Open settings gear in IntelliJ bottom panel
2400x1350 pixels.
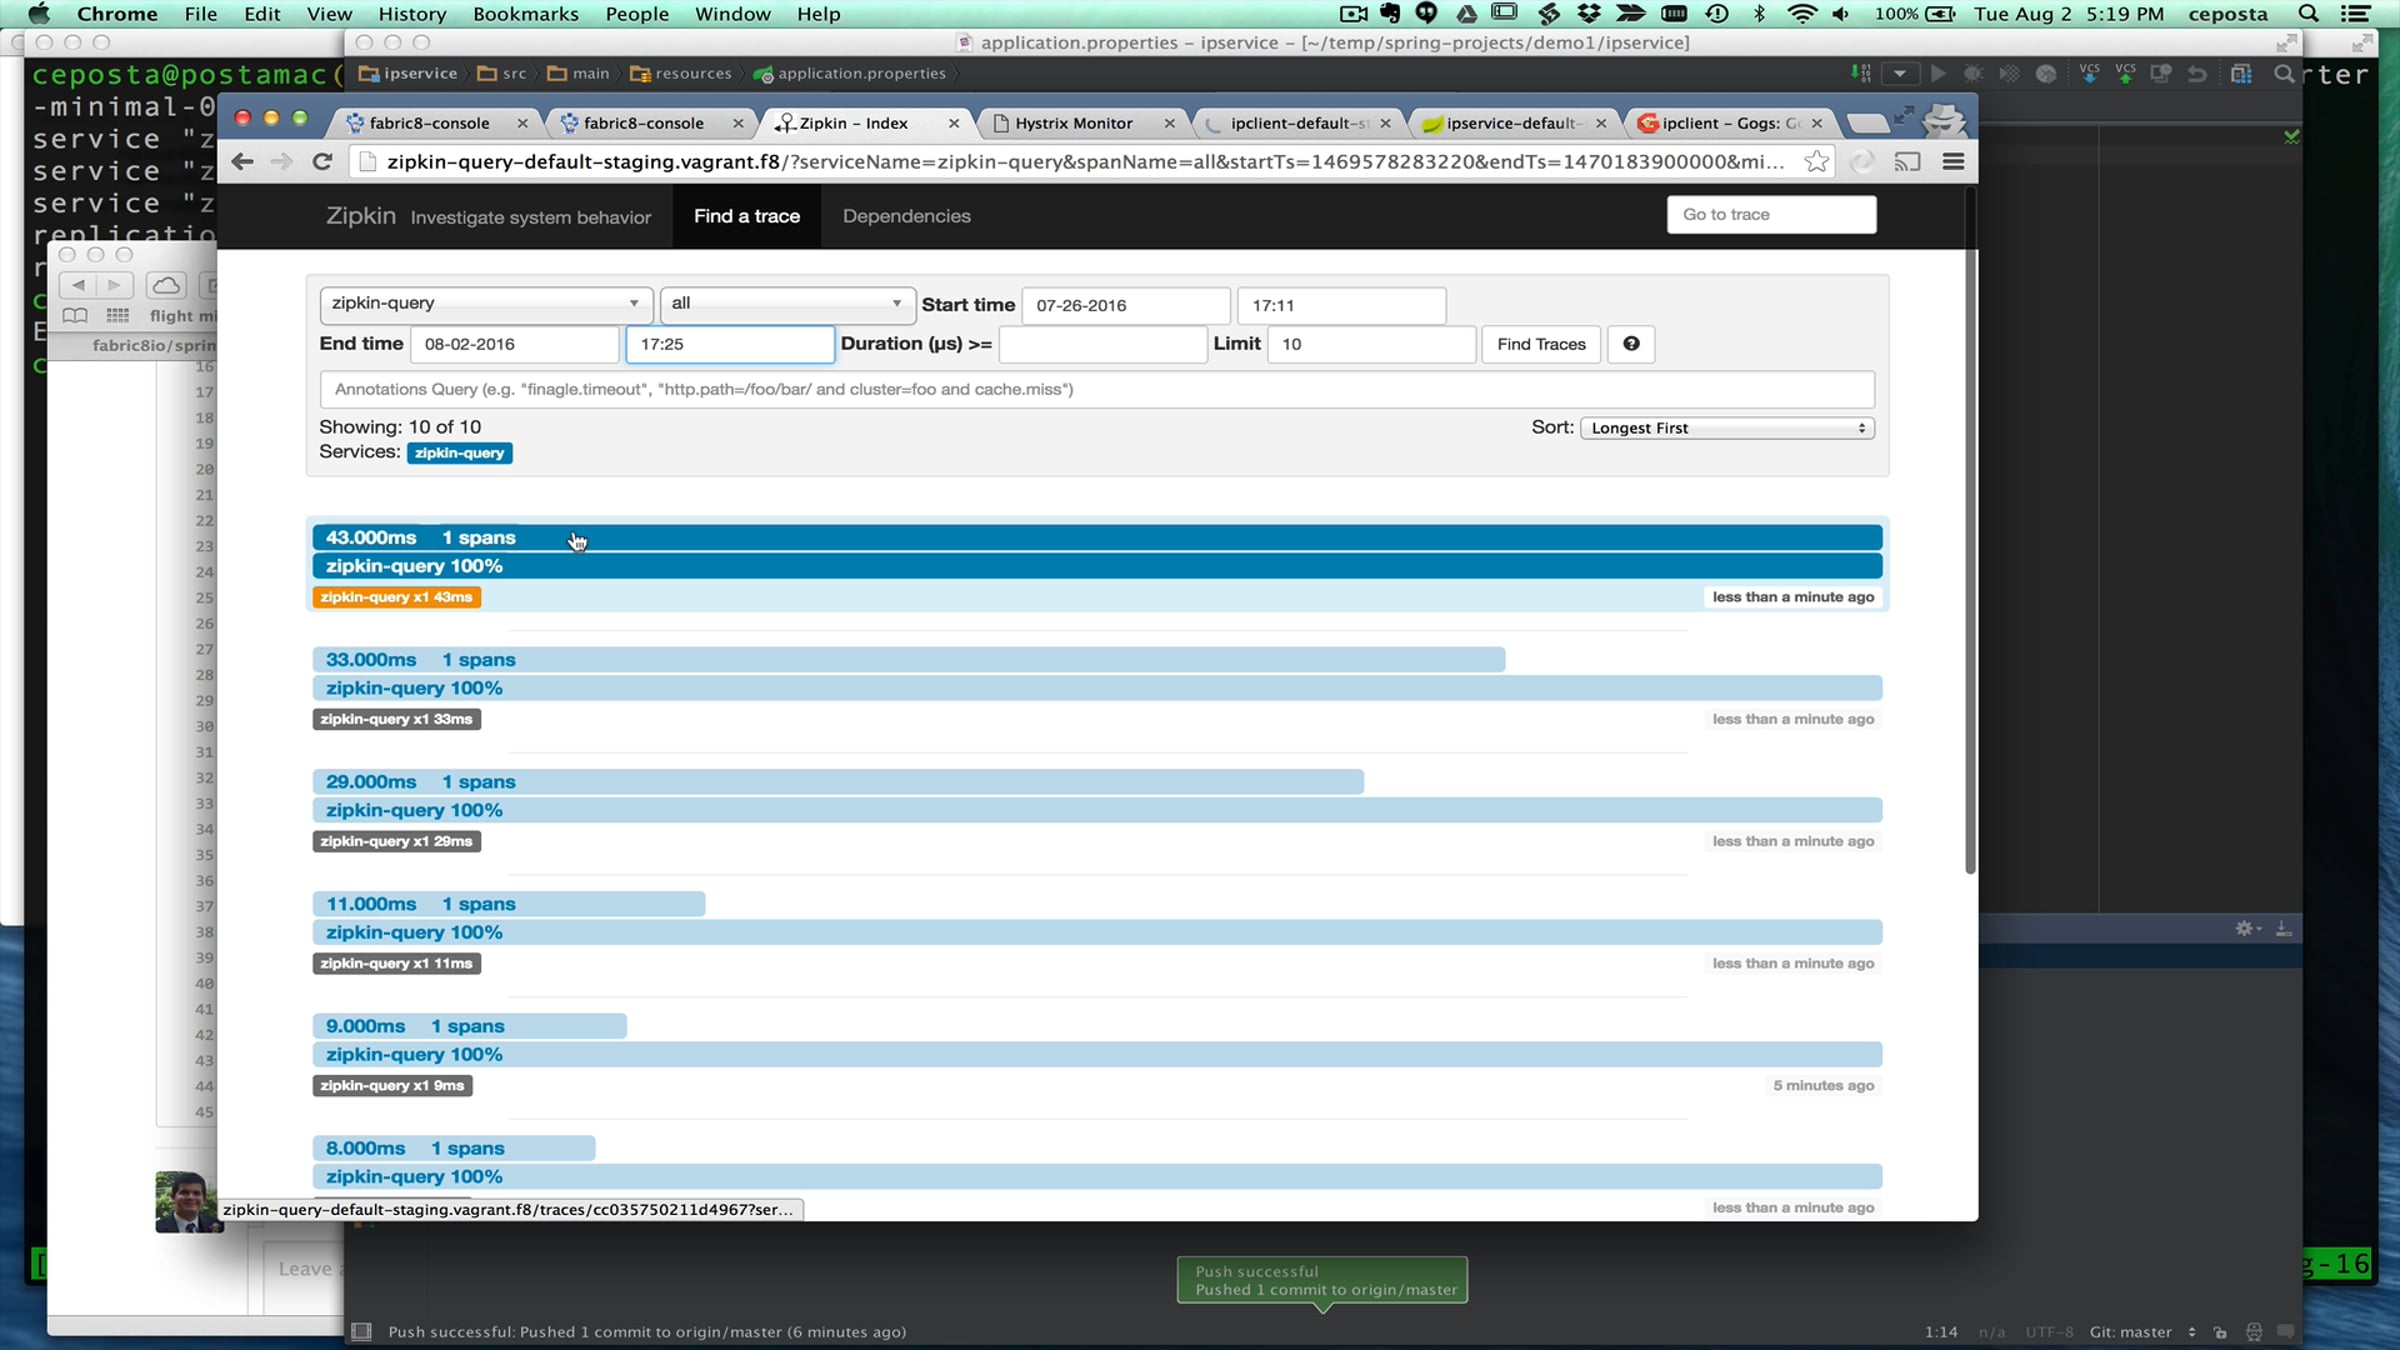coord(2245,929)
